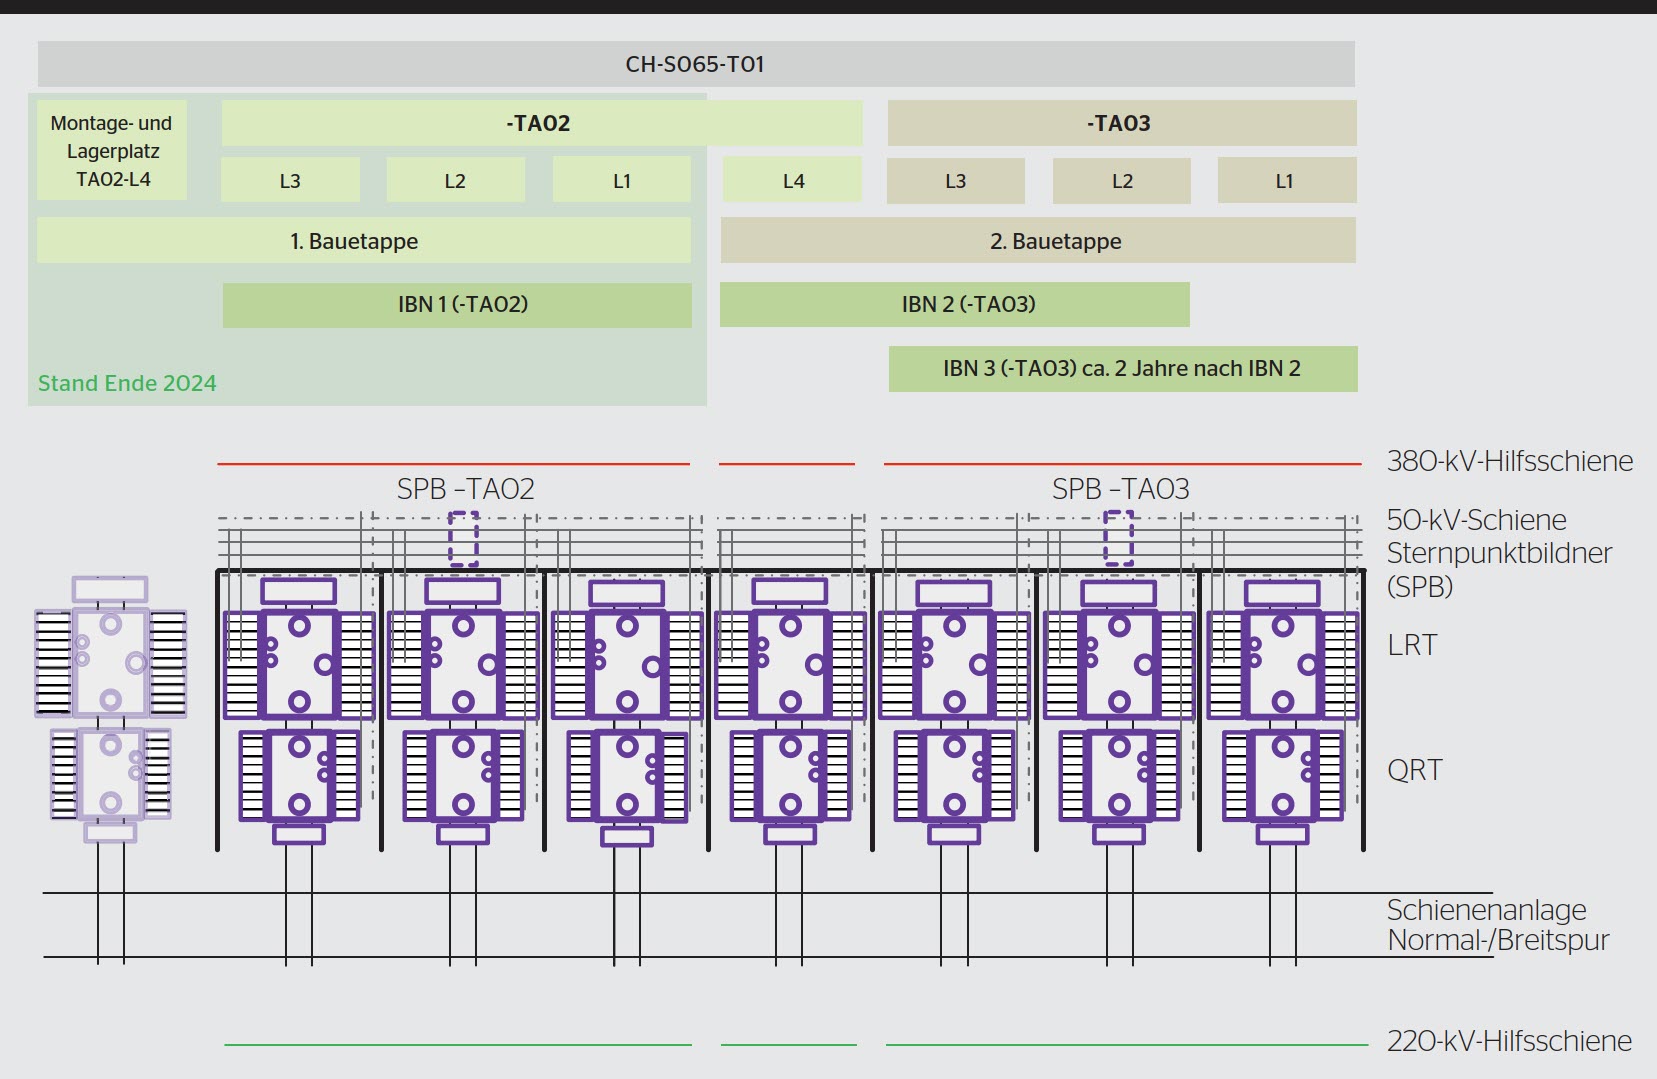Click the 380-kV-Hilfsschiene label
The width and height of the screenshot is (1657, 1079).
tap(1509, 461)
